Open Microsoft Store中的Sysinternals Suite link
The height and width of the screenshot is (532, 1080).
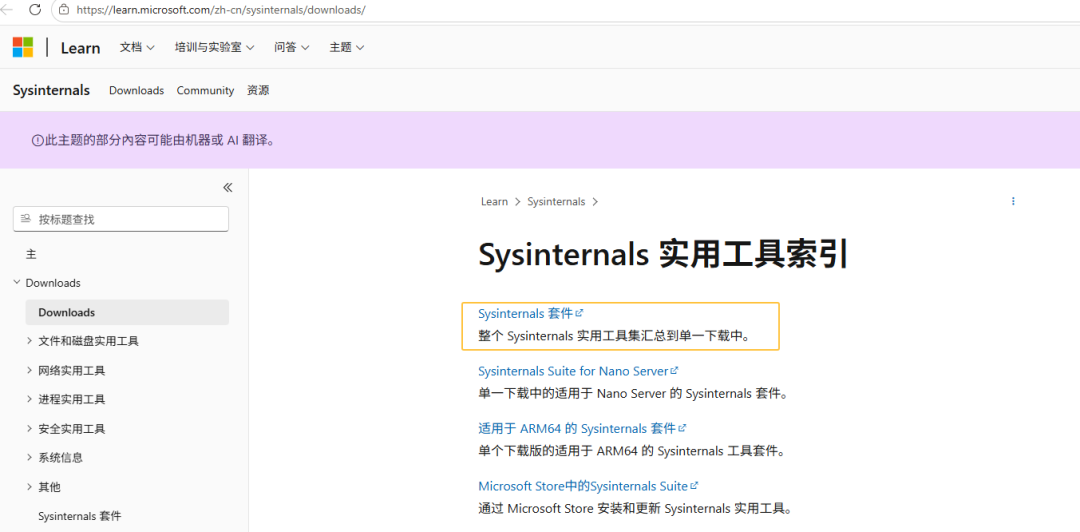[583, 486]
